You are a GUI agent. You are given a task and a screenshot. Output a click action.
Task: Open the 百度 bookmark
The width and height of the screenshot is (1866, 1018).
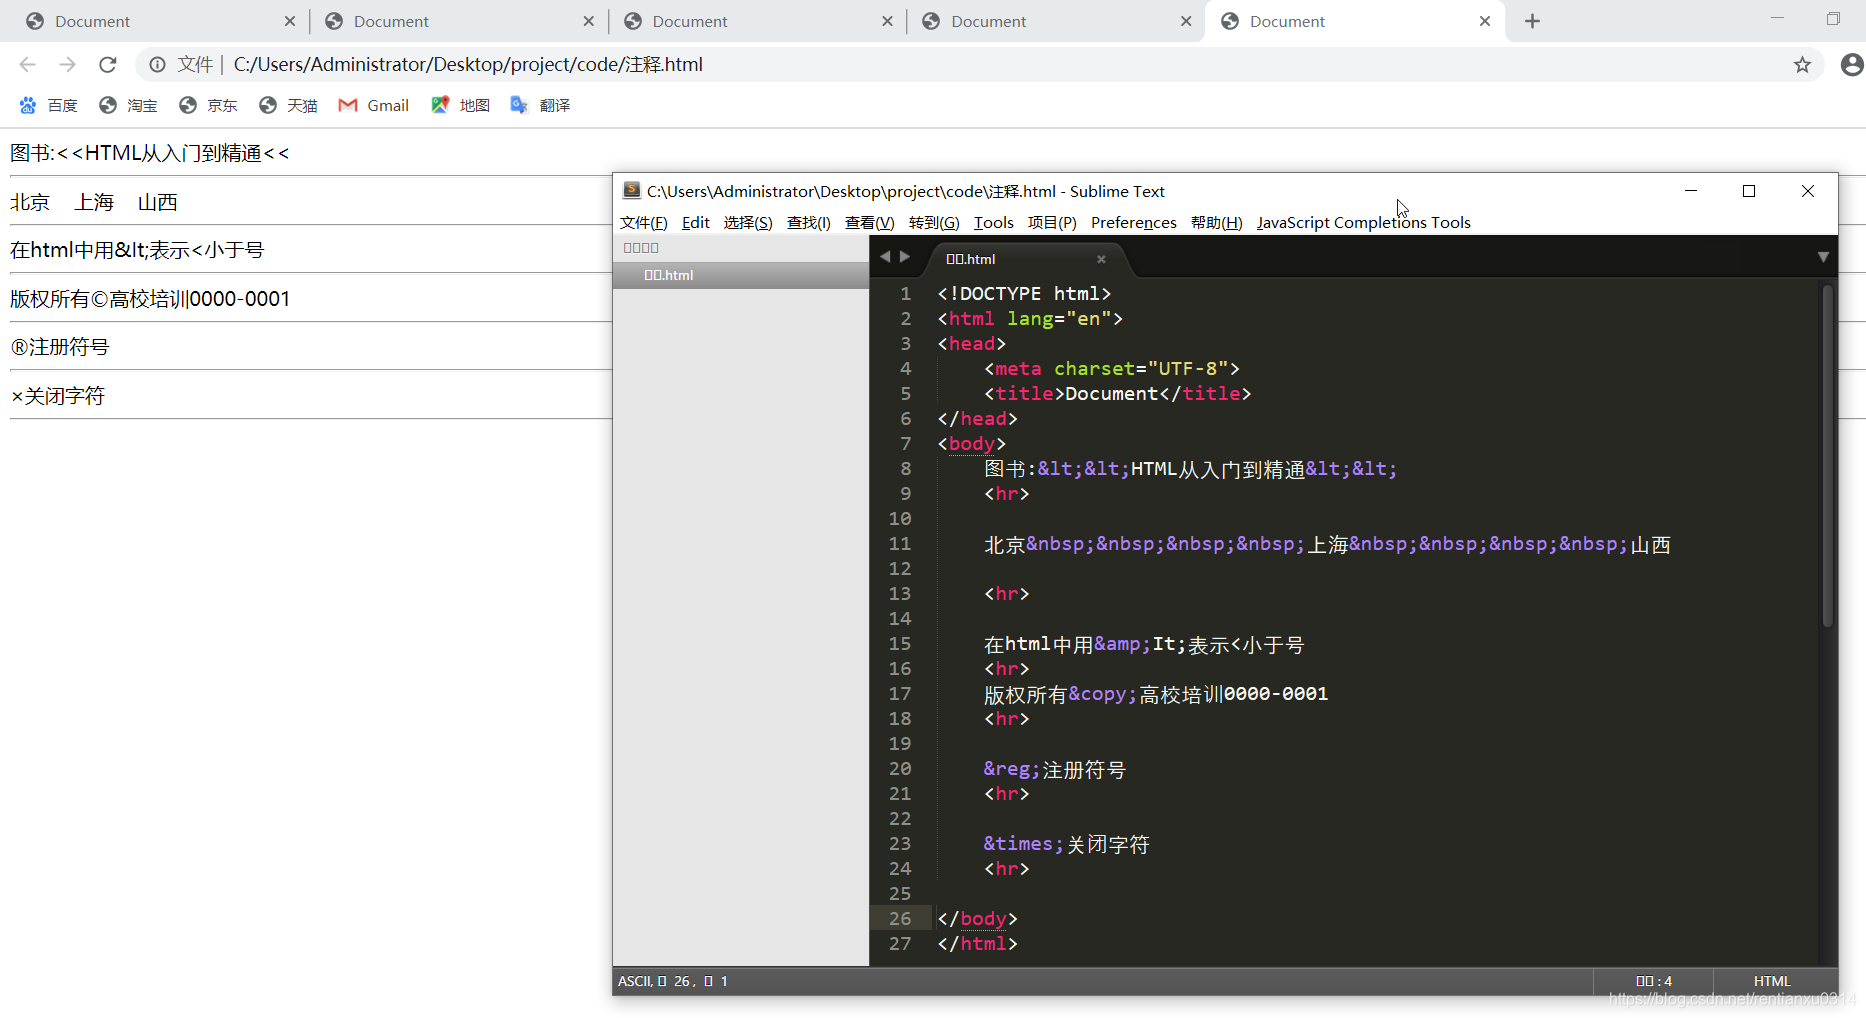click(48, 105)
